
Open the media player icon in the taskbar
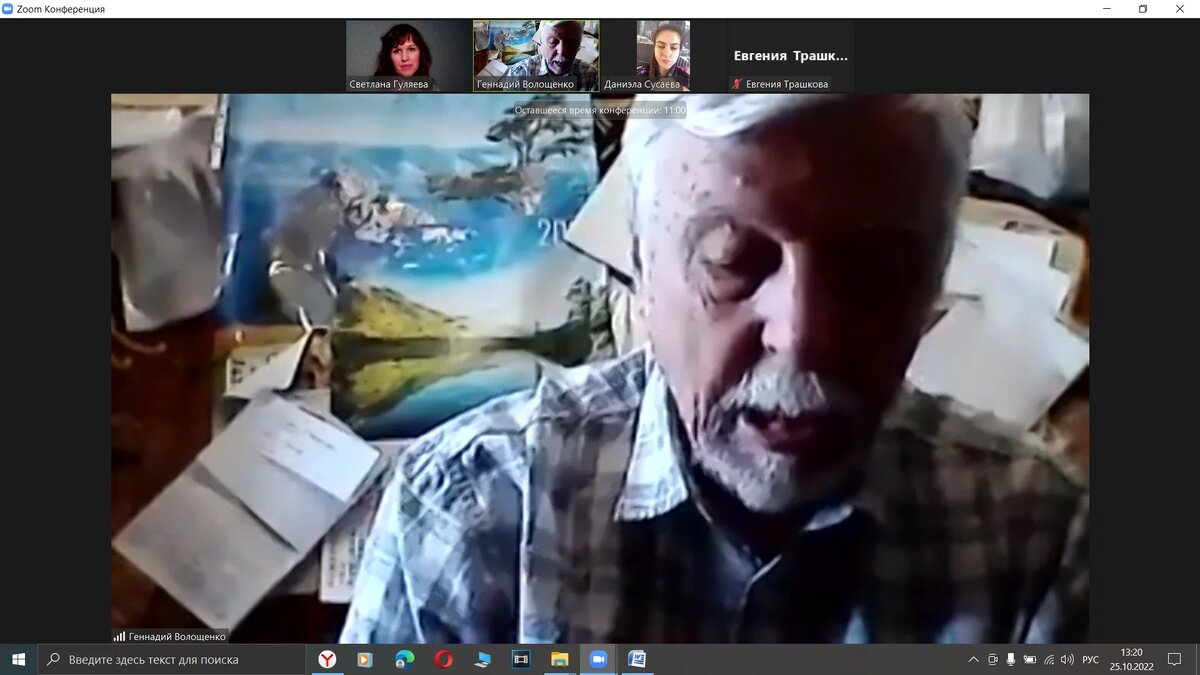pyautogui.click(x=366, y=659)
